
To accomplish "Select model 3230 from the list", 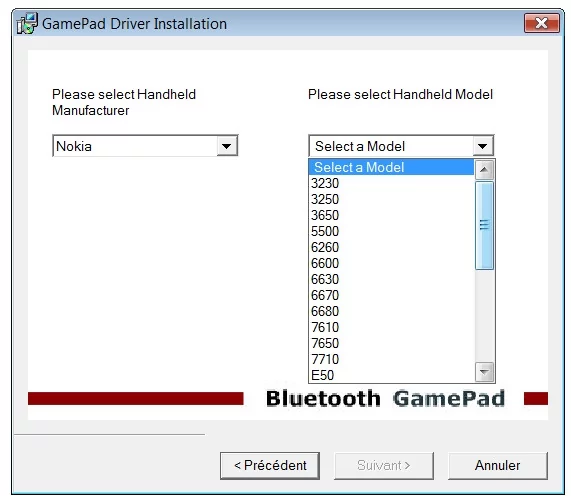I will pyautogui.click(x=391, y=183).
